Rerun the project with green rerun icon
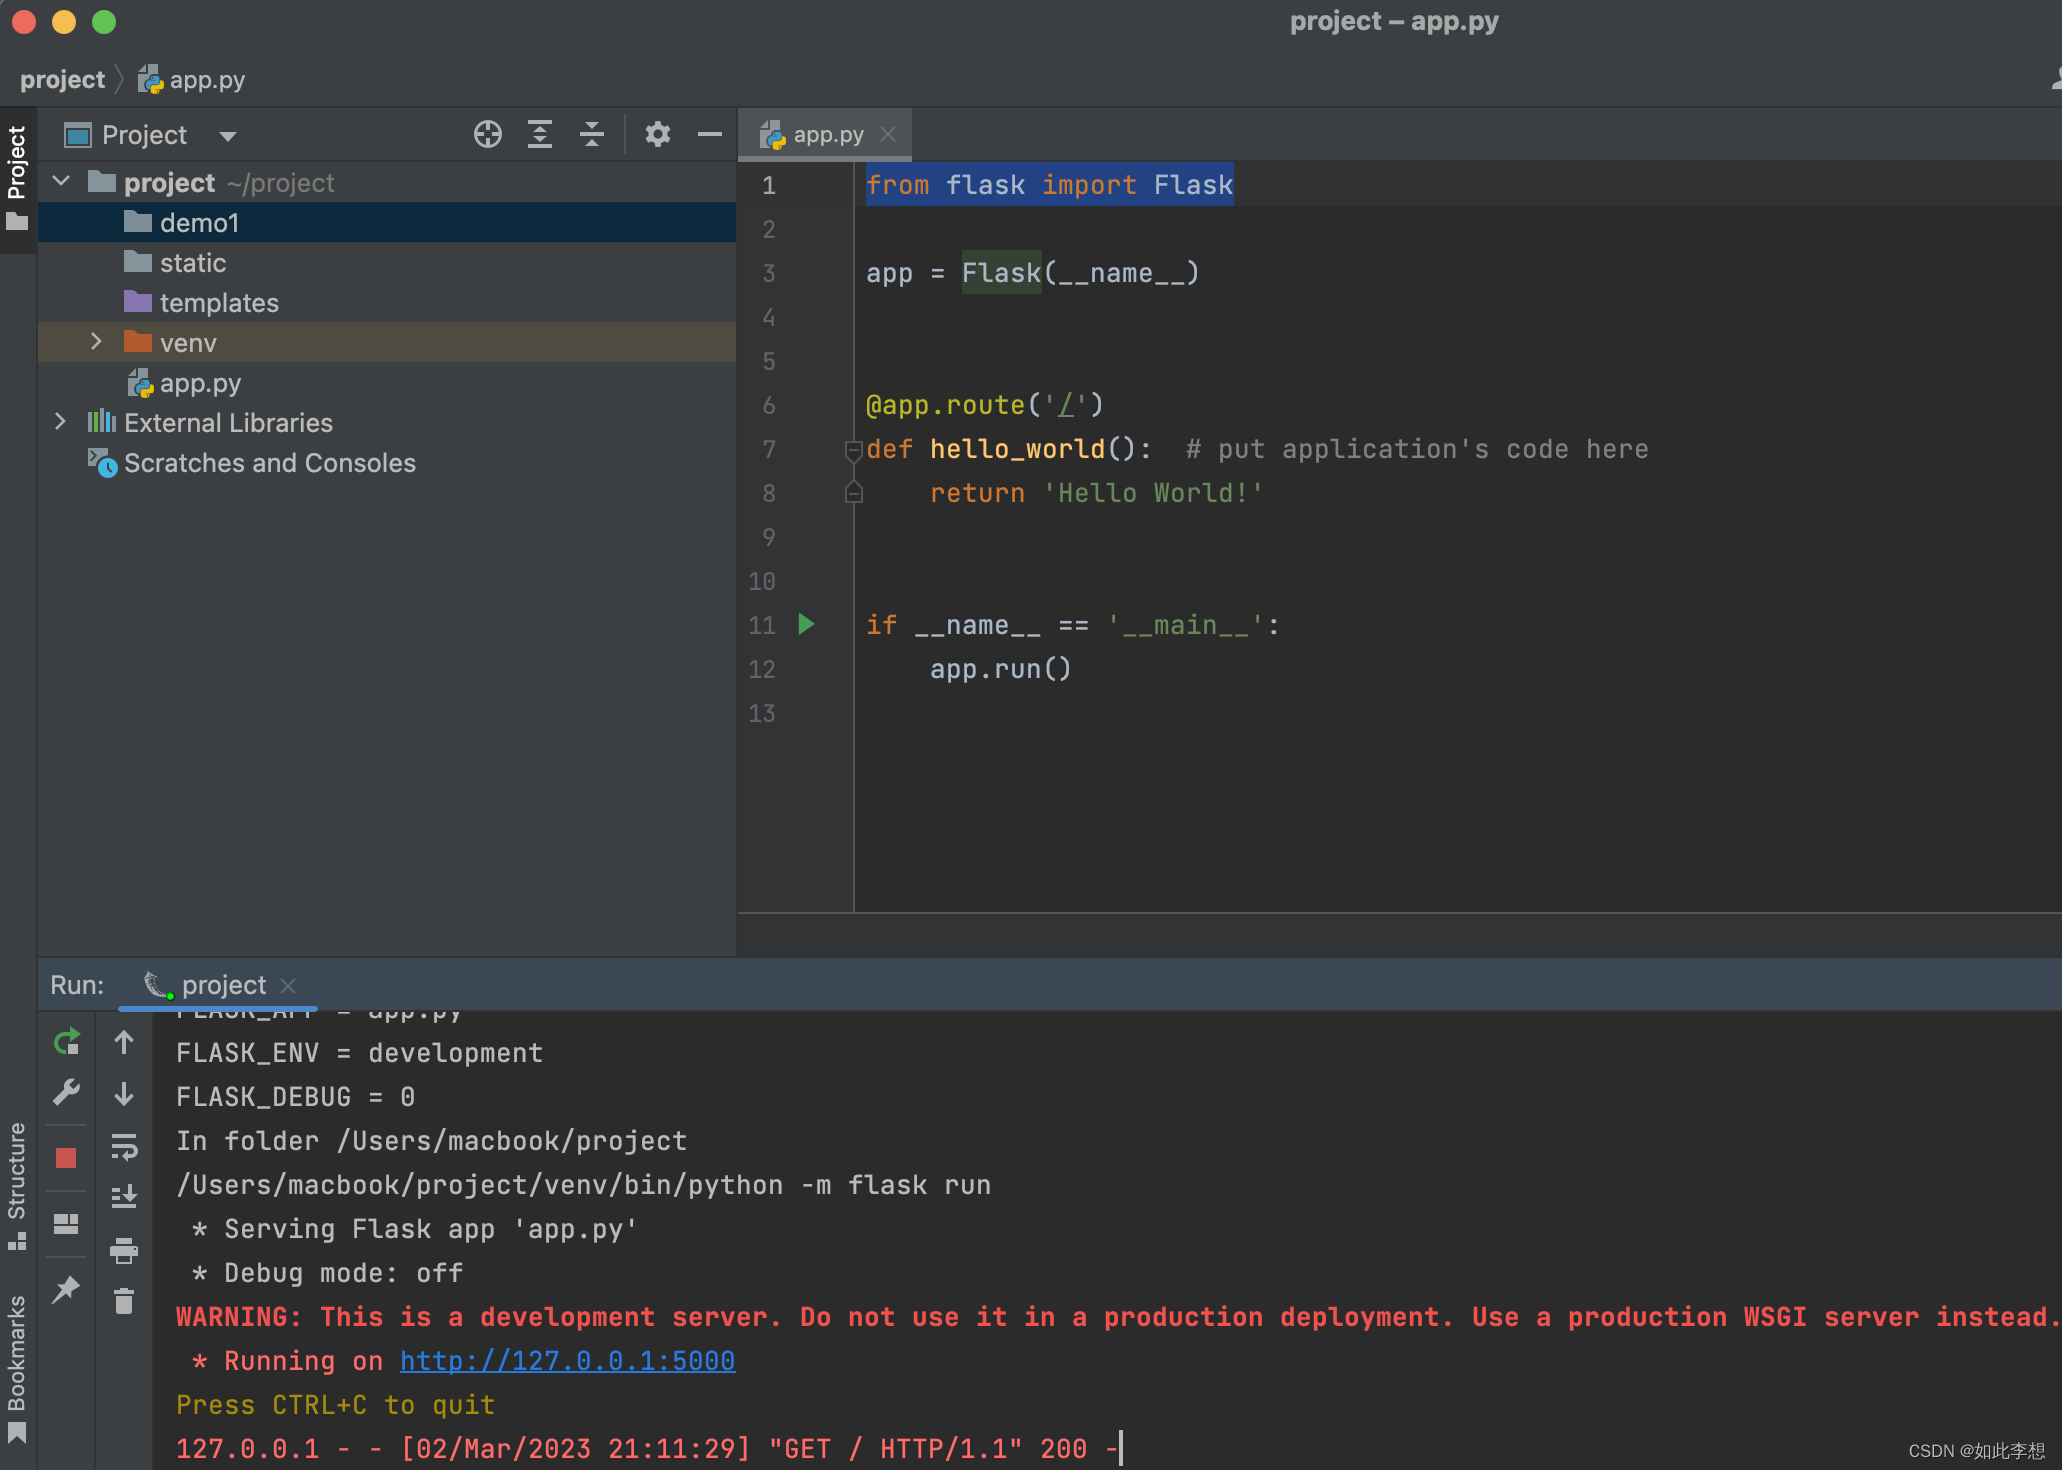This screenshot has height=1470, width=2062. (66, 1043)
